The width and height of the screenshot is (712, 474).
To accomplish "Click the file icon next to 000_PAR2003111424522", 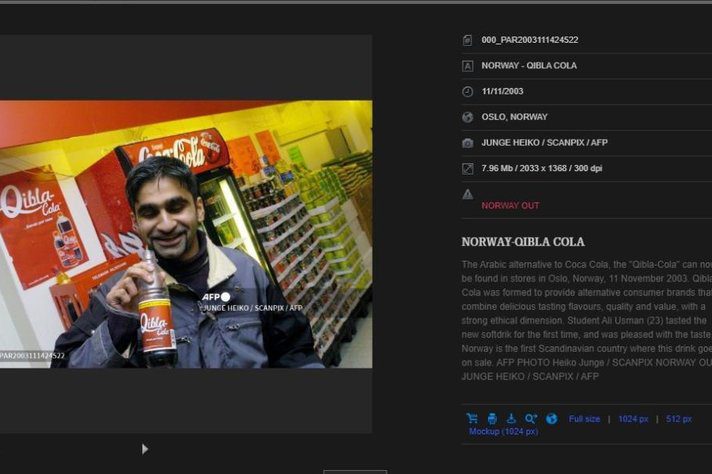I will pos(467,40).
